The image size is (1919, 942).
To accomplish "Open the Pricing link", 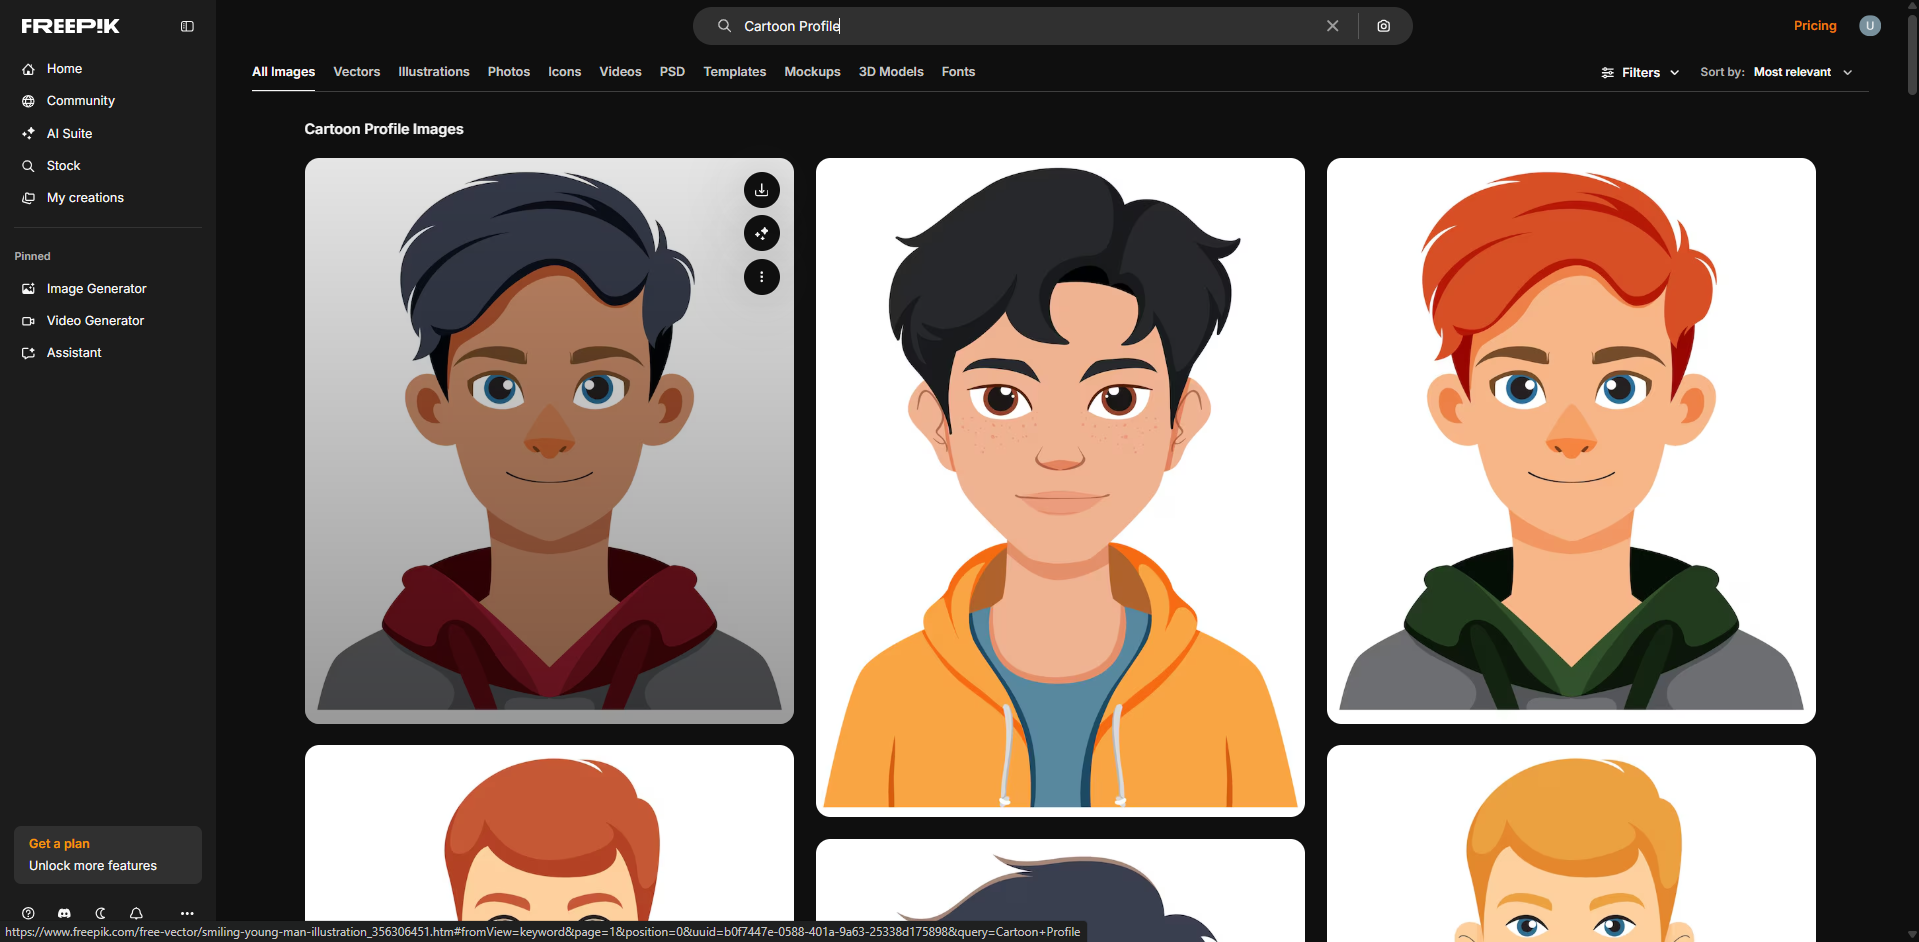I will click(x=1815, y=26).
